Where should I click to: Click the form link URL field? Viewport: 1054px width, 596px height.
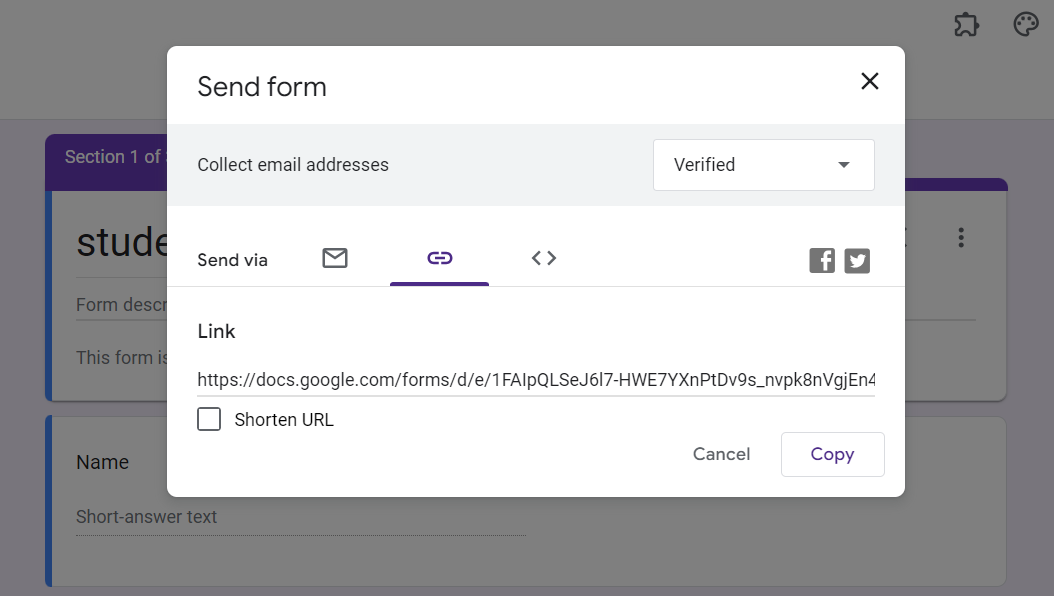pos(536,380)
